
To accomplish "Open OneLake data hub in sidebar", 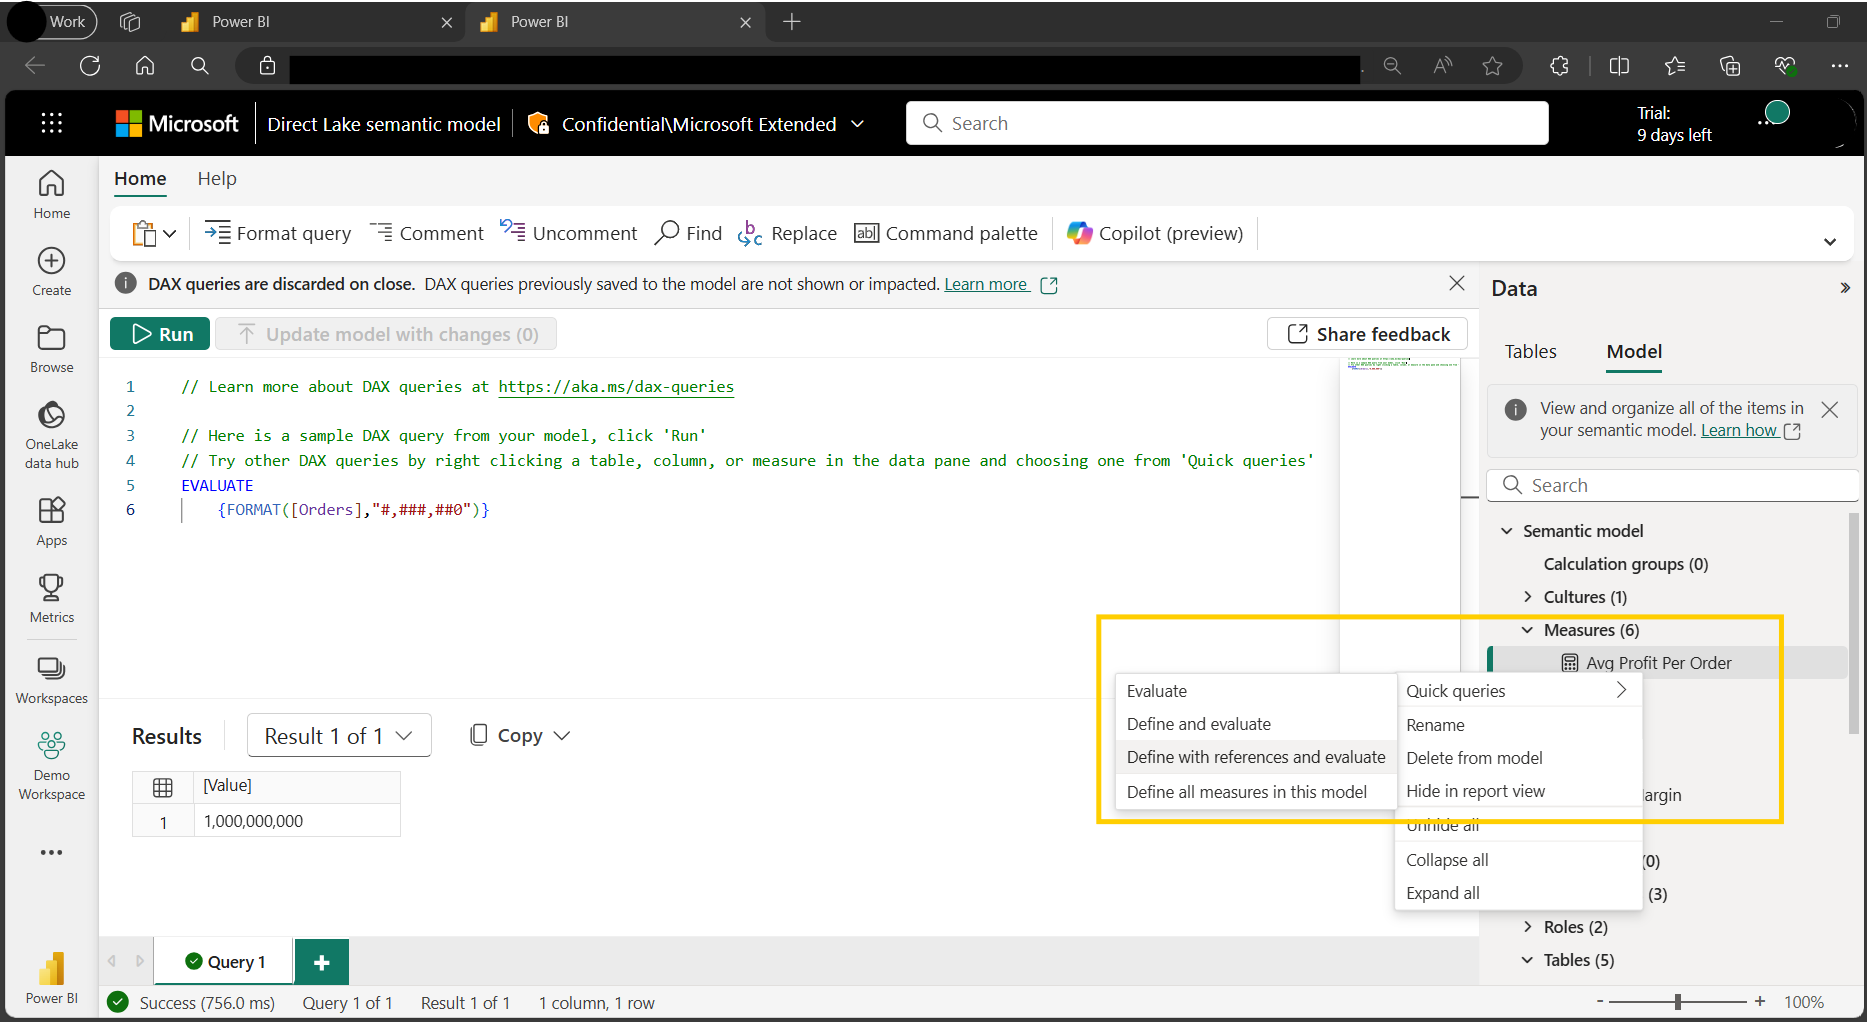I will 52,434.
